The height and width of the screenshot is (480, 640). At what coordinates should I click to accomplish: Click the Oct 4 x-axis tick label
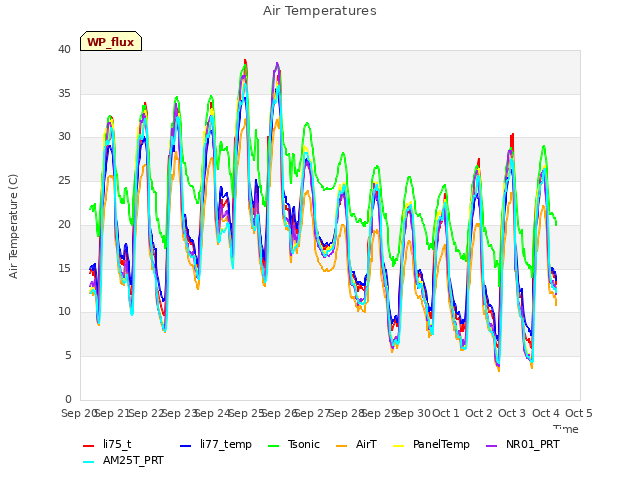click(546, 413)
